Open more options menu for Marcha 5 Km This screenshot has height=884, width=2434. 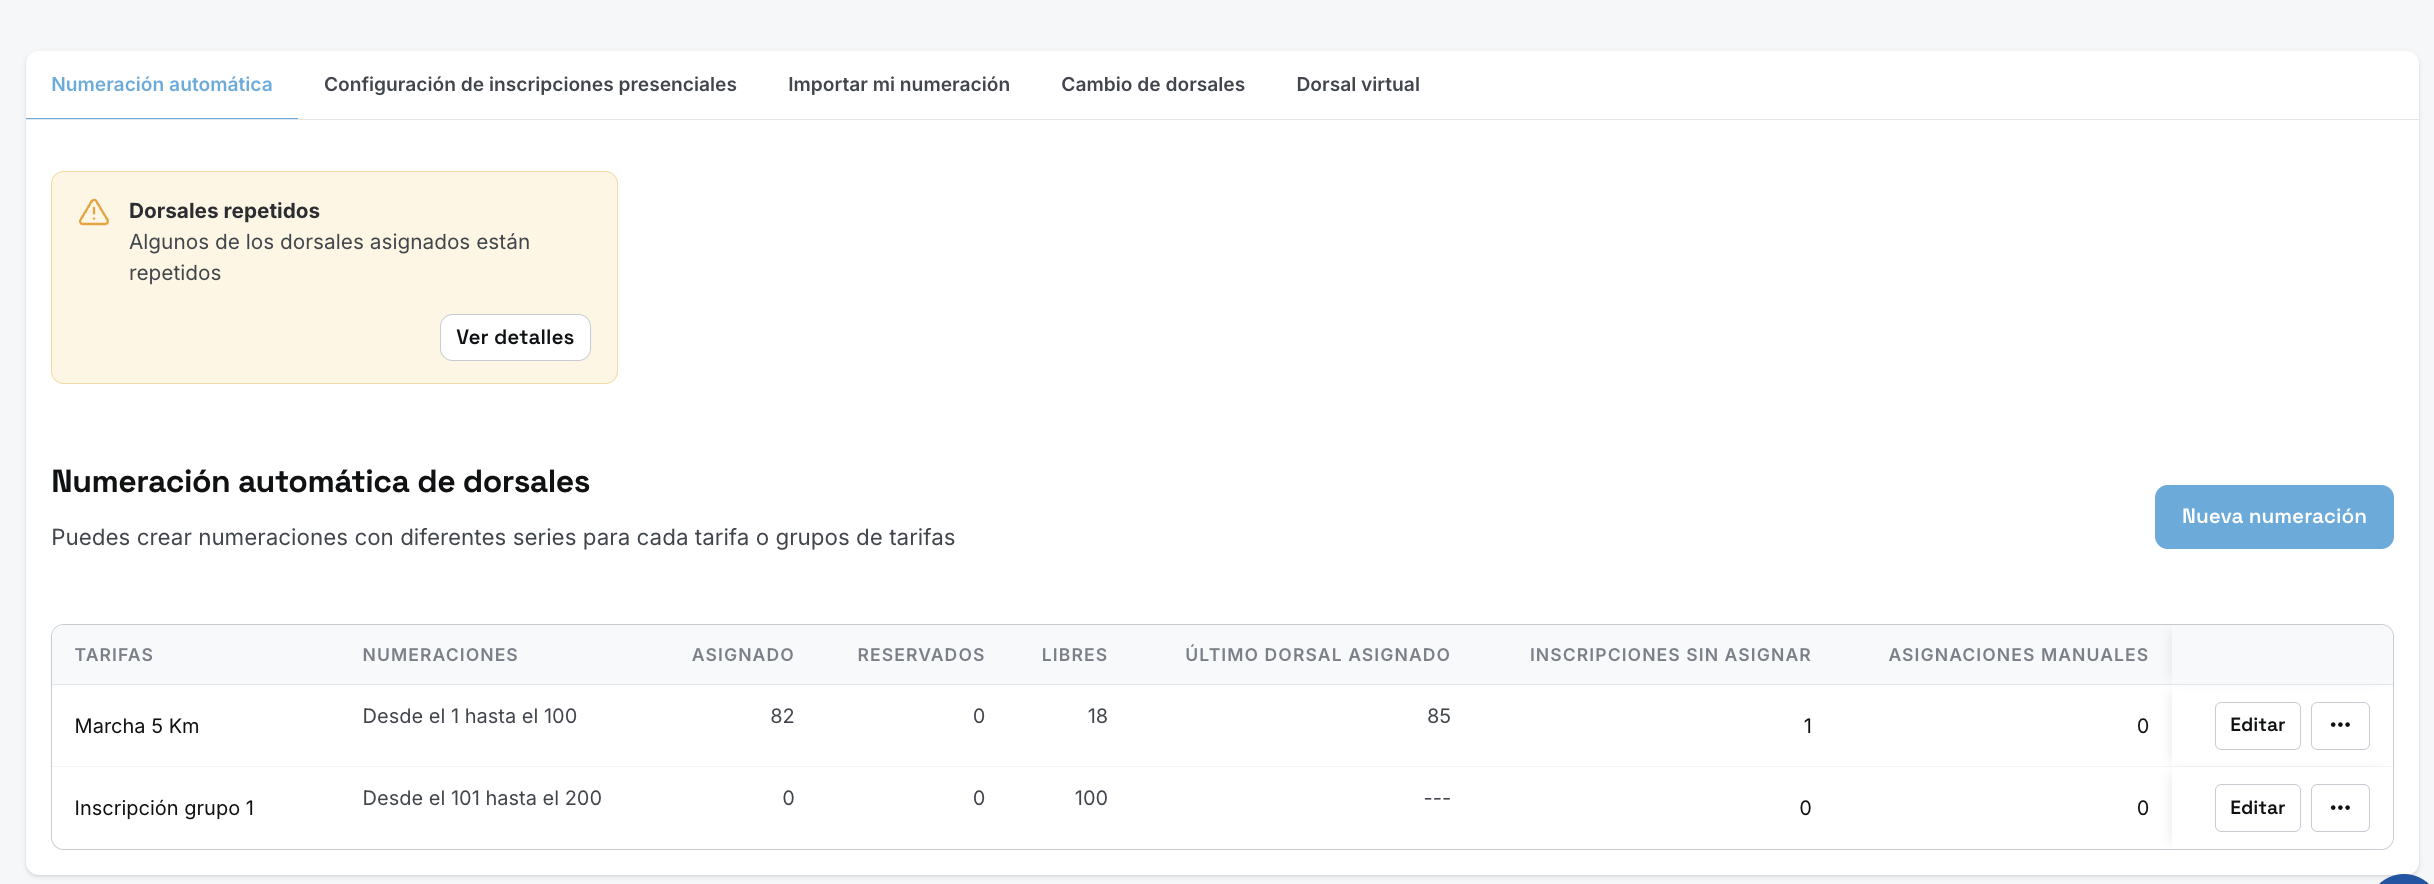point(2340,726)
